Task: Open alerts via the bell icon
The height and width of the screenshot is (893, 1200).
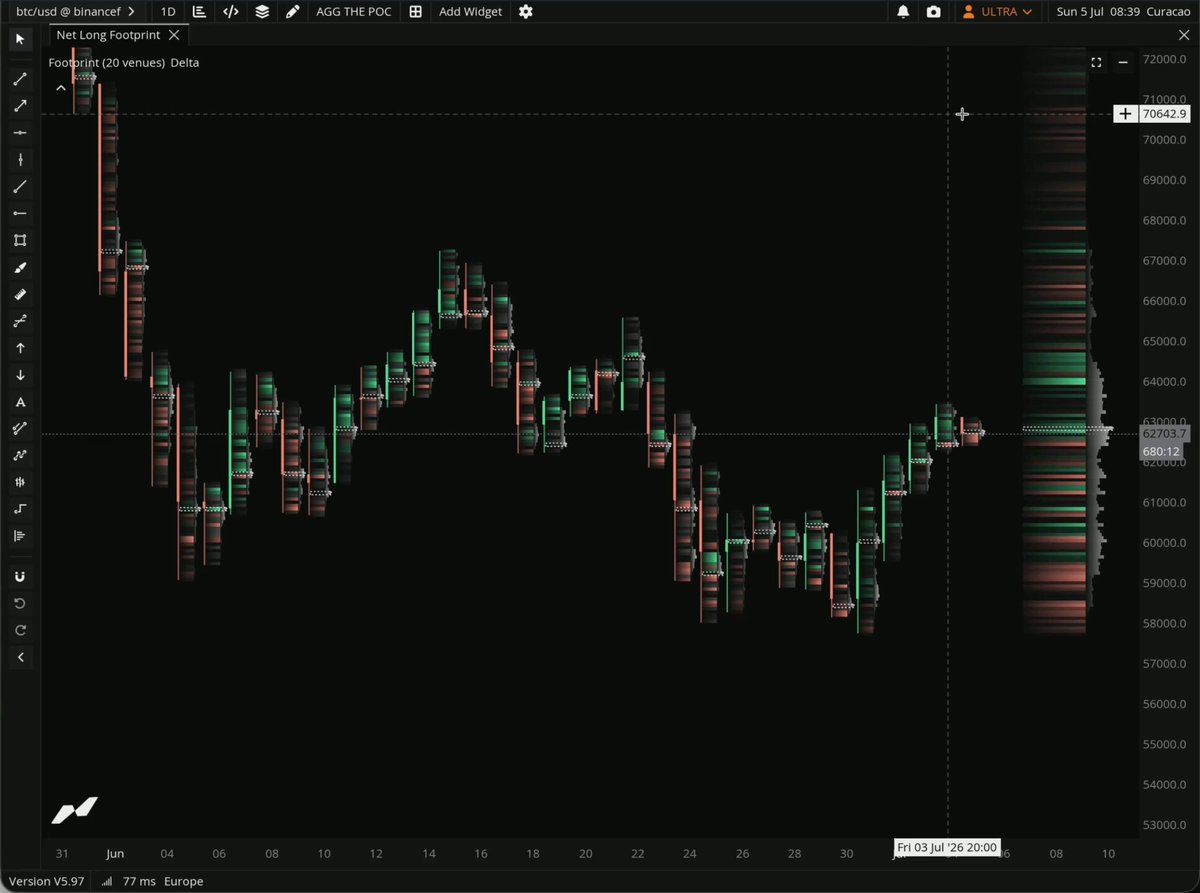Action: pos(903,12)
